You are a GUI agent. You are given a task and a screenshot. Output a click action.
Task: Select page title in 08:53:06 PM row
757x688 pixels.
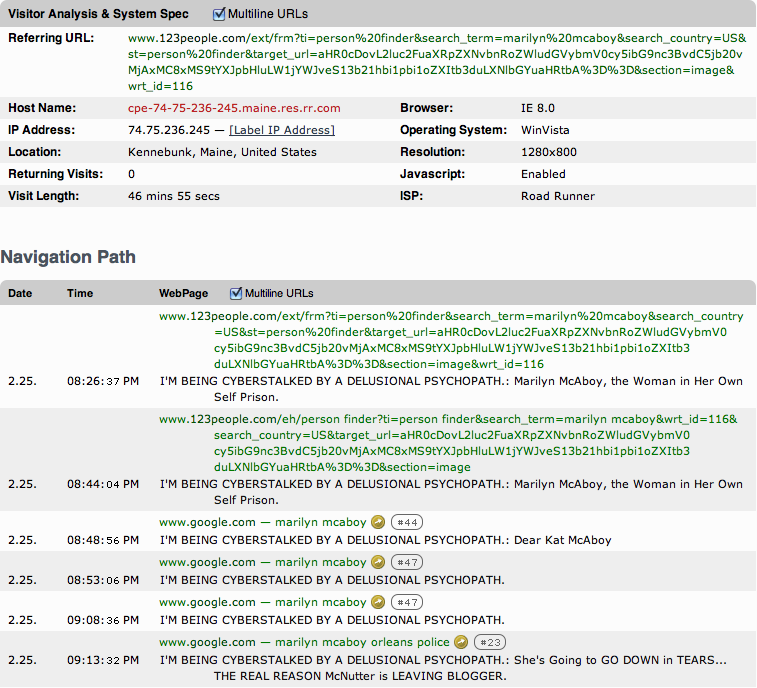coord(332,580)
